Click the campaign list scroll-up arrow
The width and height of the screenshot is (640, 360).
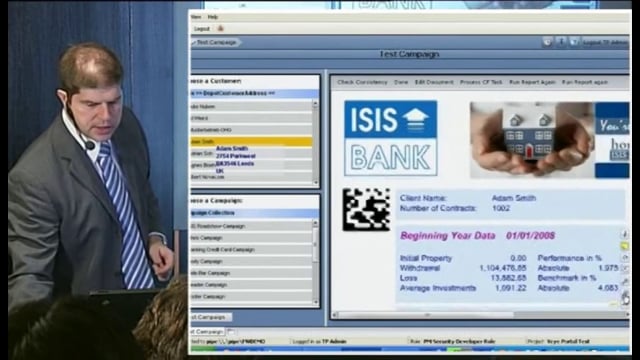(x=315, y=224)
